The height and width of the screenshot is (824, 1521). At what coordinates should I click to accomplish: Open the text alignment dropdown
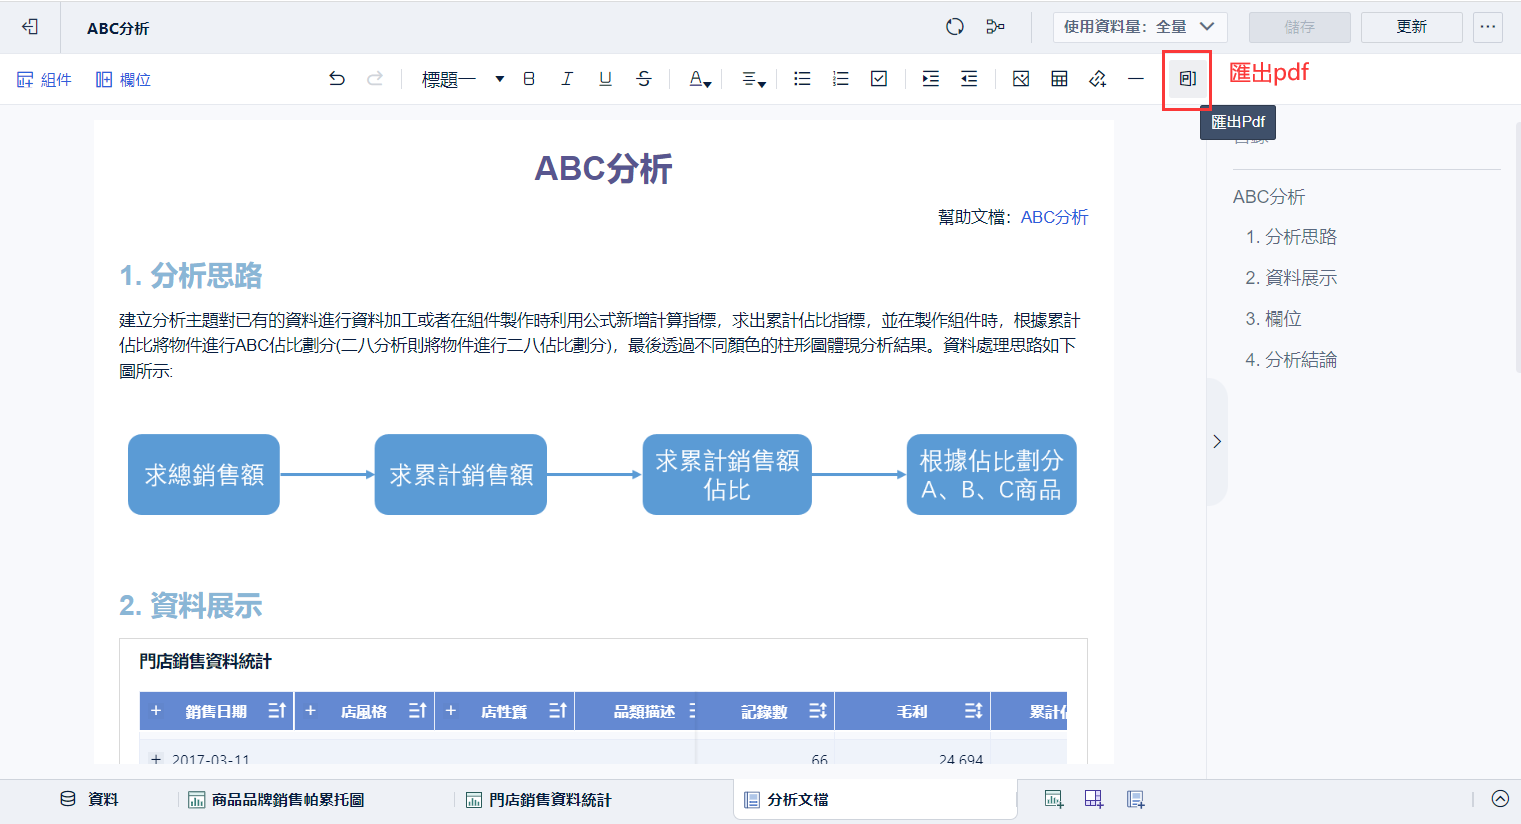click(x=754, y=79)
